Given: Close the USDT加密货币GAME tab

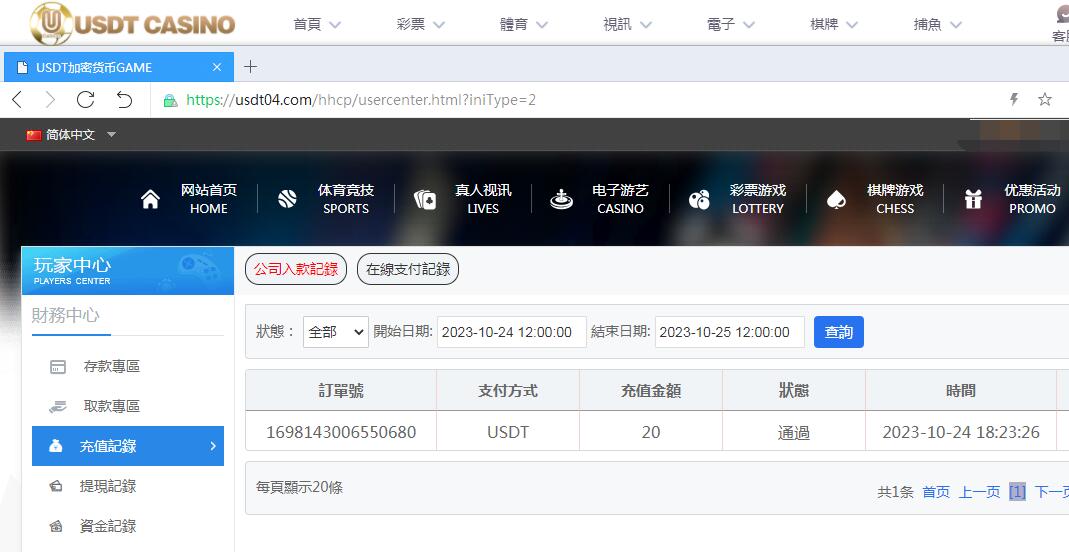Looking at the screenshot, I should tap(217, 67).
